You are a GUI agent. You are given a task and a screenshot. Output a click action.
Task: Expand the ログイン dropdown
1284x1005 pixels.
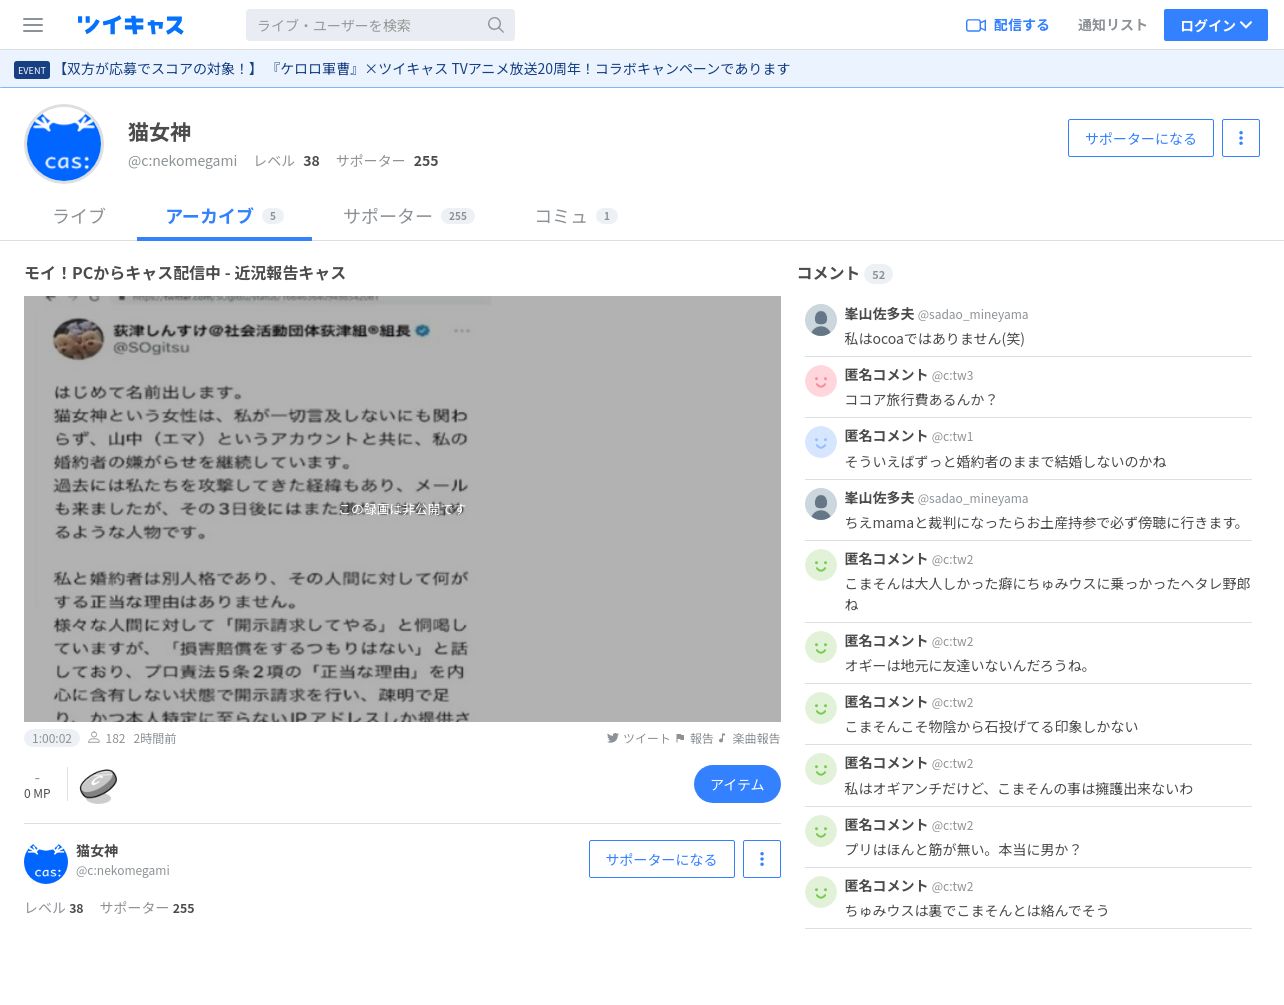[x=1216, y=25]
